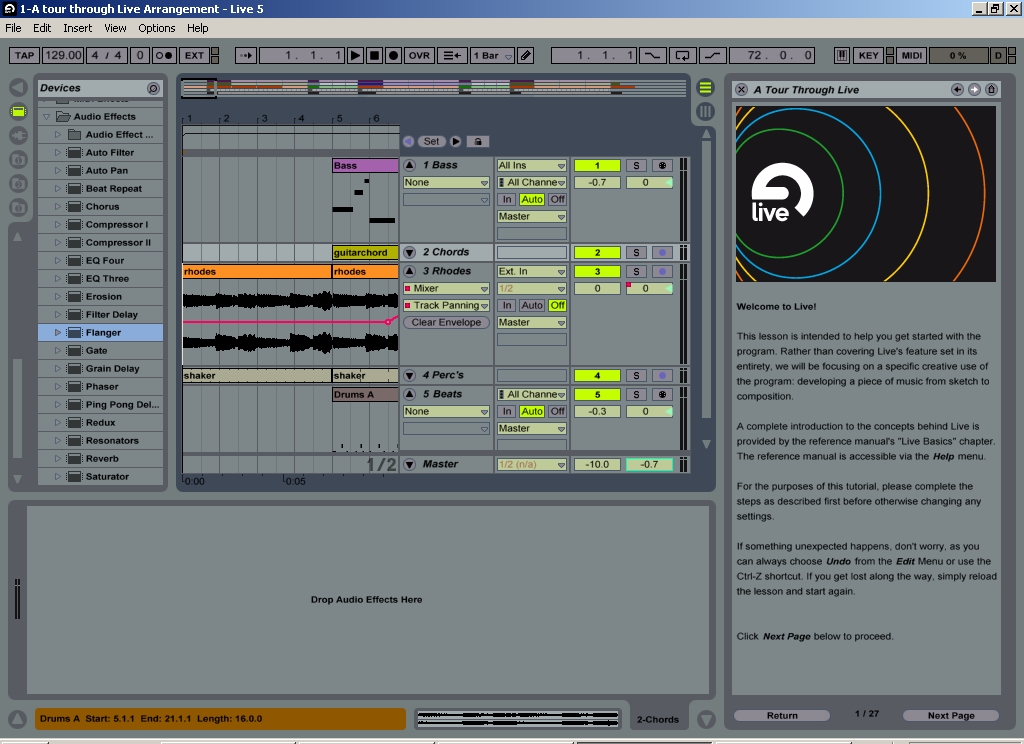Click Next Page in the lesson
This screenshot has width=1024, height=744.
pyautogui.click(x=951, y=715)
